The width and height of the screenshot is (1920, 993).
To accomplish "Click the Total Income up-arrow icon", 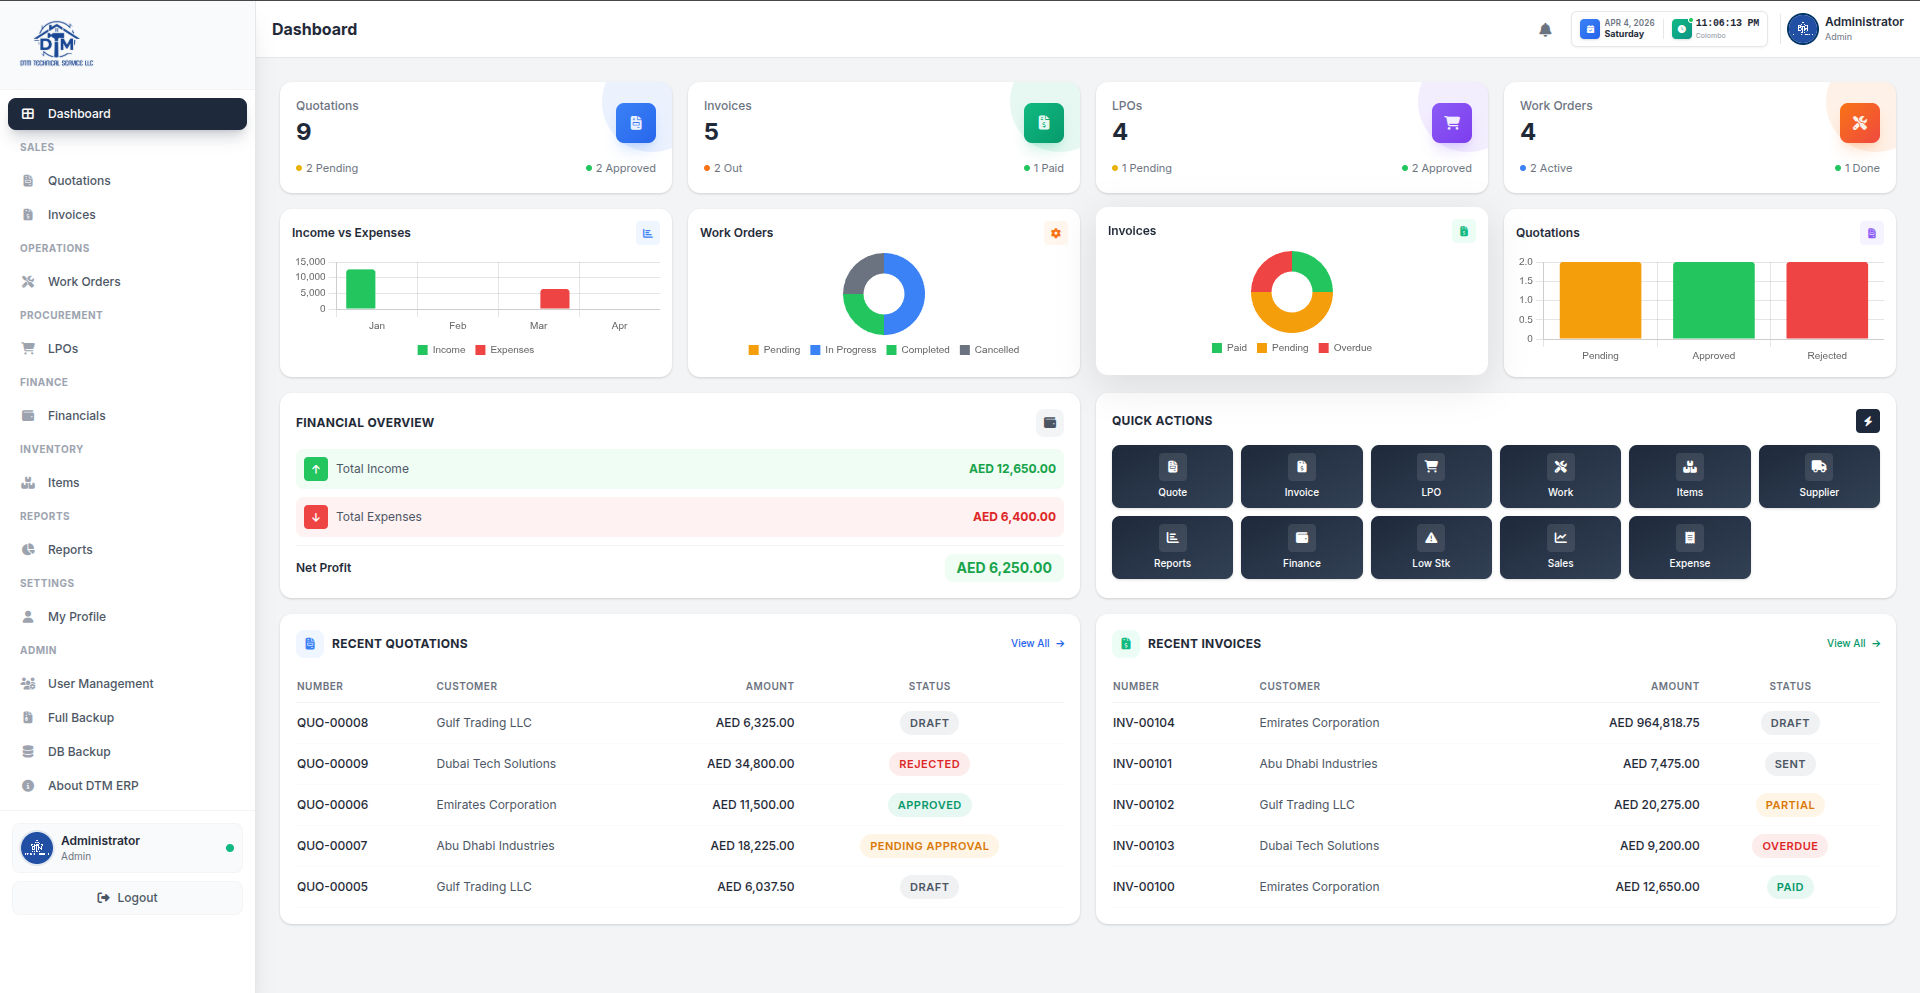I will pos(316,469).
